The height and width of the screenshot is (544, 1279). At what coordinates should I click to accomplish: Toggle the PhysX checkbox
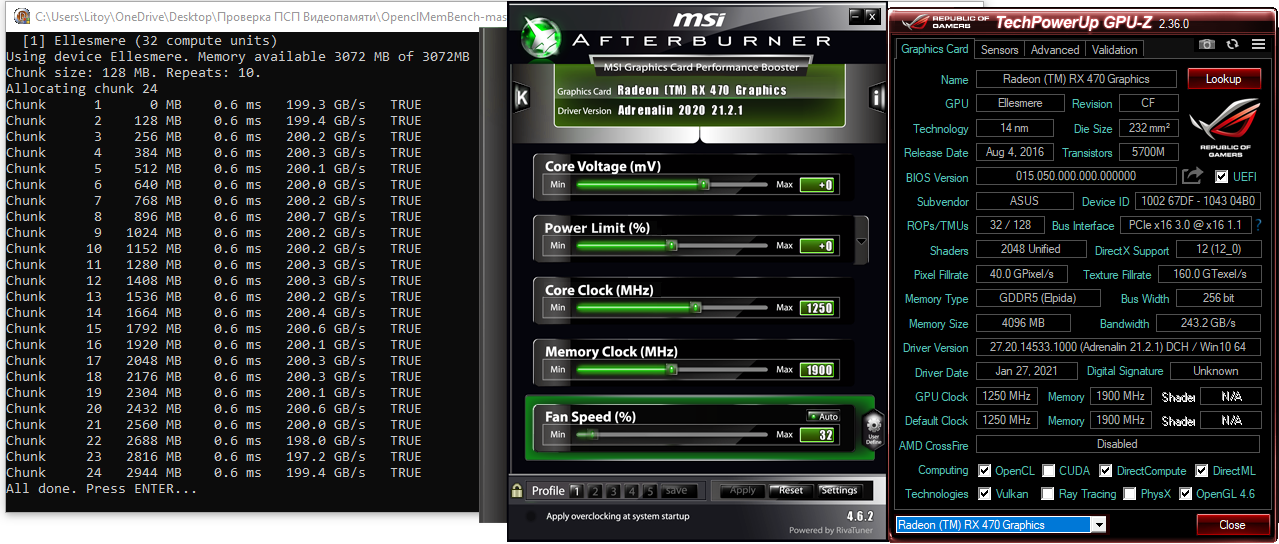[1130, 494]
